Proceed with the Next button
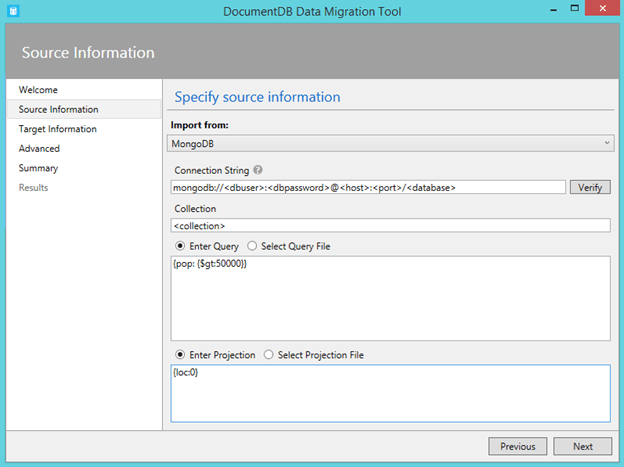Screen dimensions: 624x467 coord(582,446)
